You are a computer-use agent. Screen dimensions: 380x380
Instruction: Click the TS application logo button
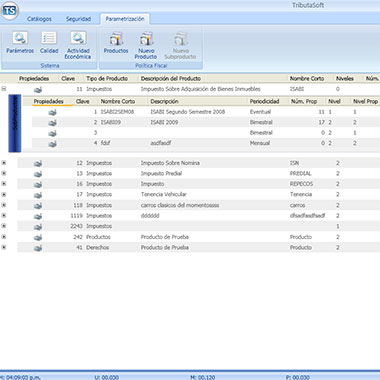pos(10,10)
